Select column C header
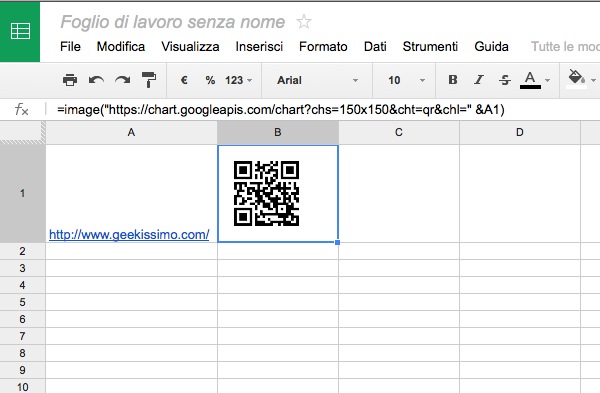 click(399, 132)
